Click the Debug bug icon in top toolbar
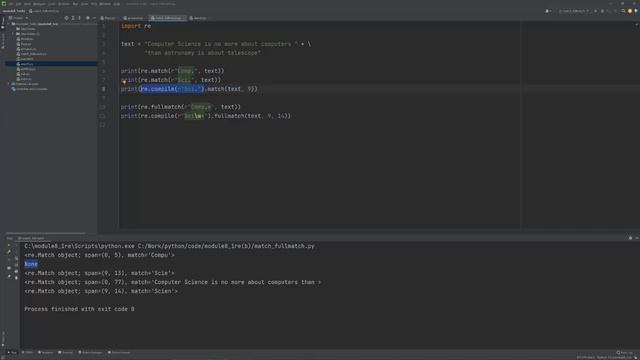This screenshot has height=360, width=640. pos(602,11)
